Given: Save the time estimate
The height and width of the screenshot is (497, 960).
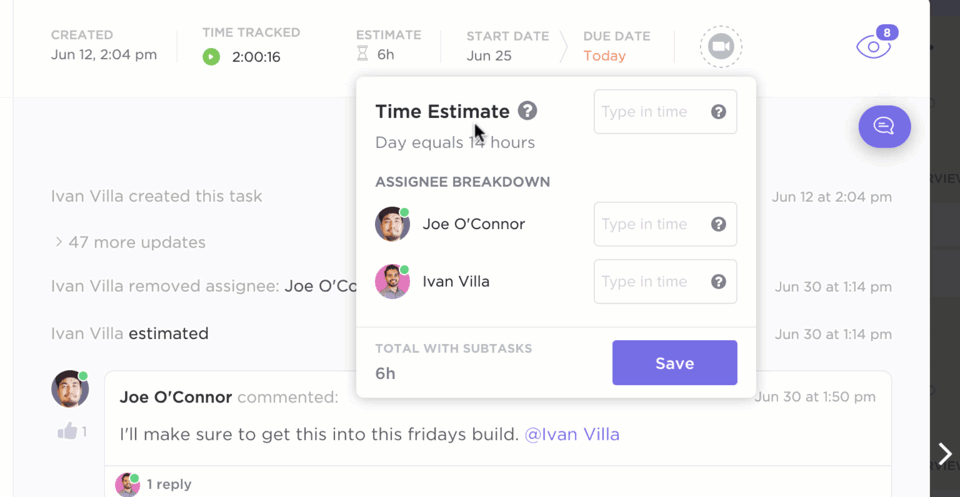Looking at the screenshot, I should click(675, 363).
